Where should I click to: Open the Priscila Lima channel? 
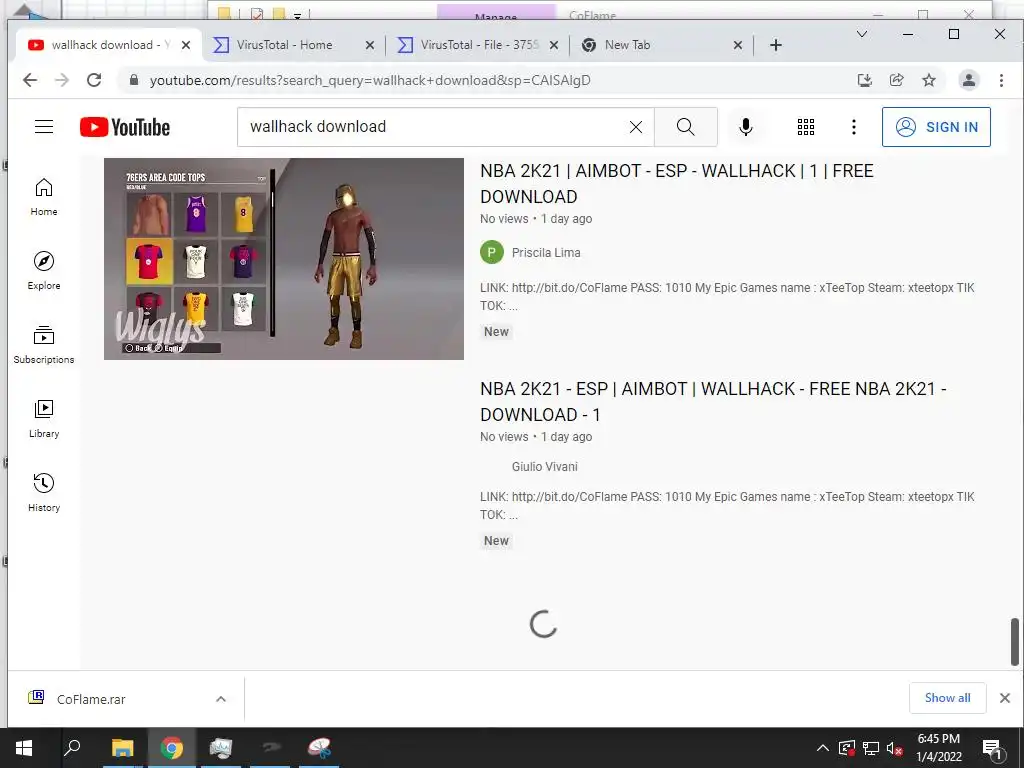546,253
